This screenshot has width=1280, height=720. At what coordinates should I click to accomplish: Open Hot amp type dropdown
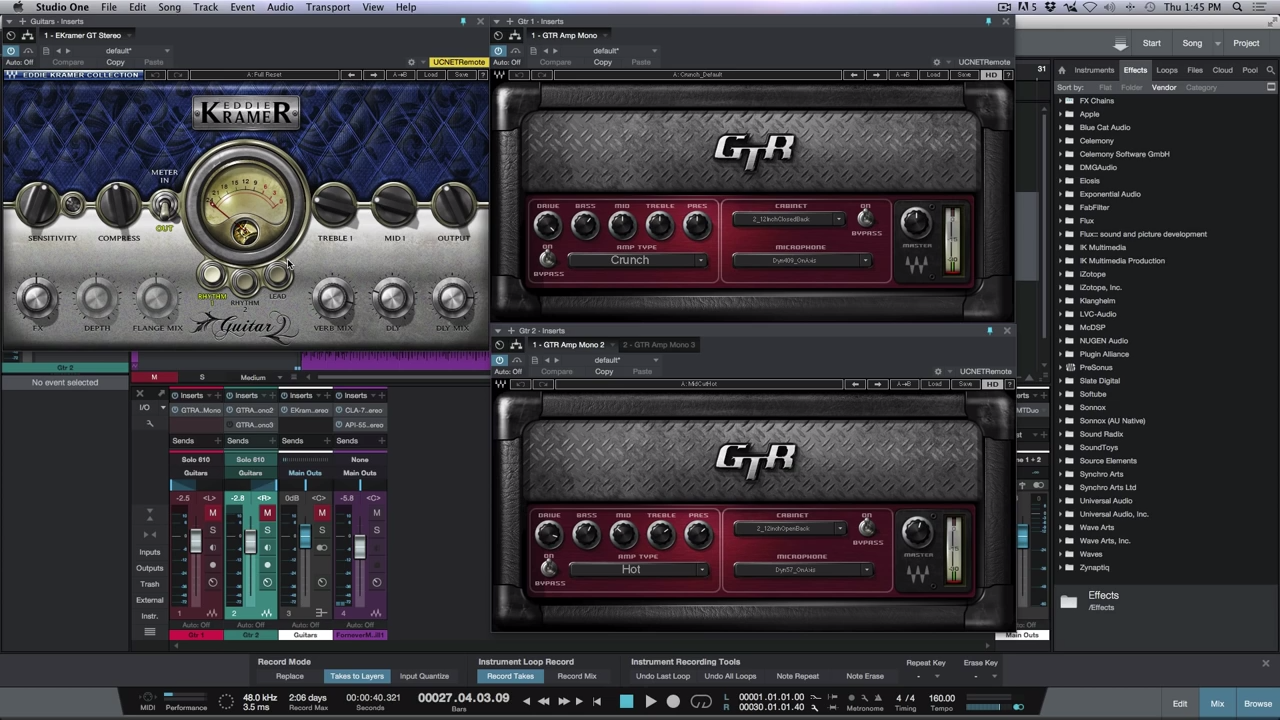coord(638,569)
